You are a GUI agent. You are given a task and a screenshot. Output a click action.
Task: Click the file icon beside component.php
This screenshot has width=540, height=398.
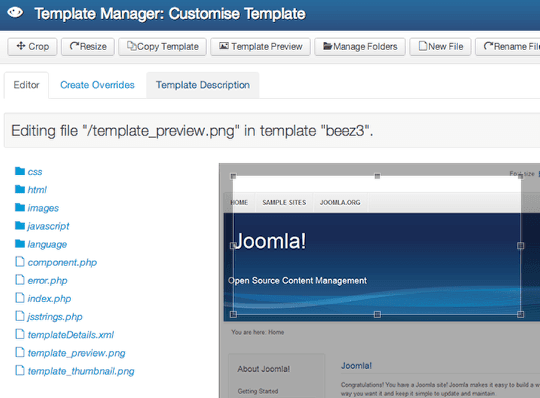(x=20, y=262)
